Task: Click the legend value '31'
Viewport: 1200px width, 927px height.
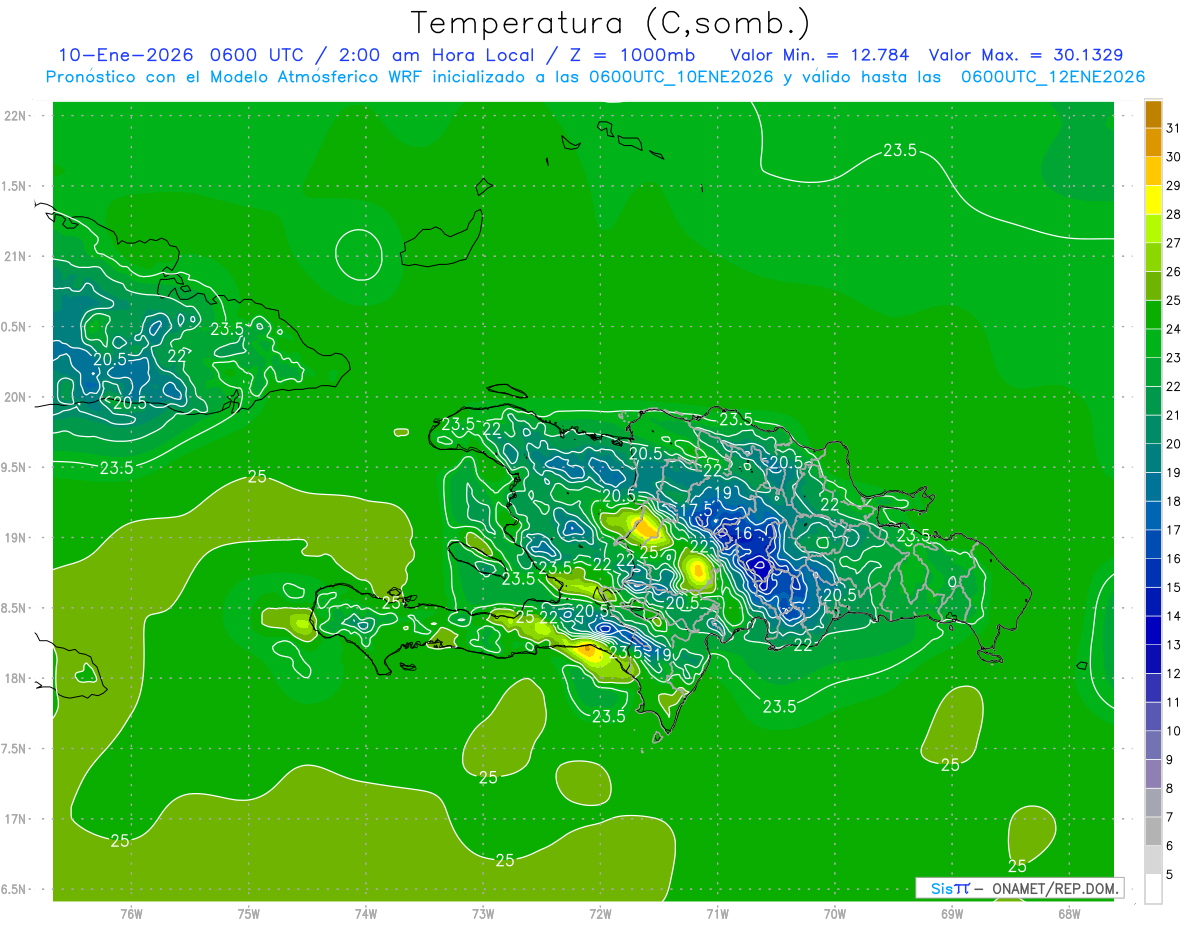Action: (x=1173, y=128)
